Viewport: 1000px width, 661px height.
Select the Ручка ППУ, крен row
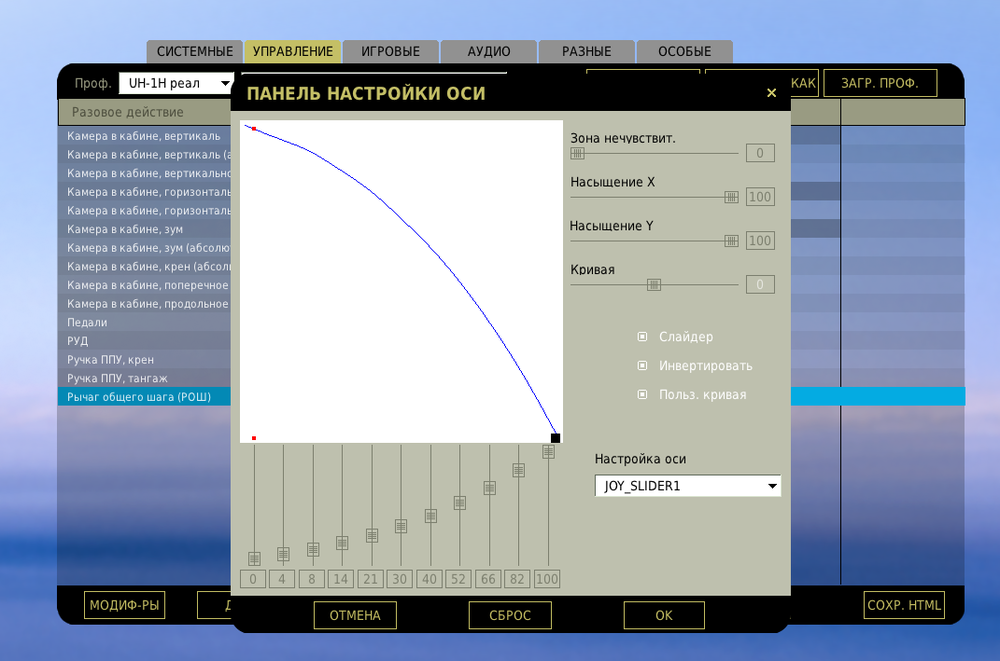(145, 359)
